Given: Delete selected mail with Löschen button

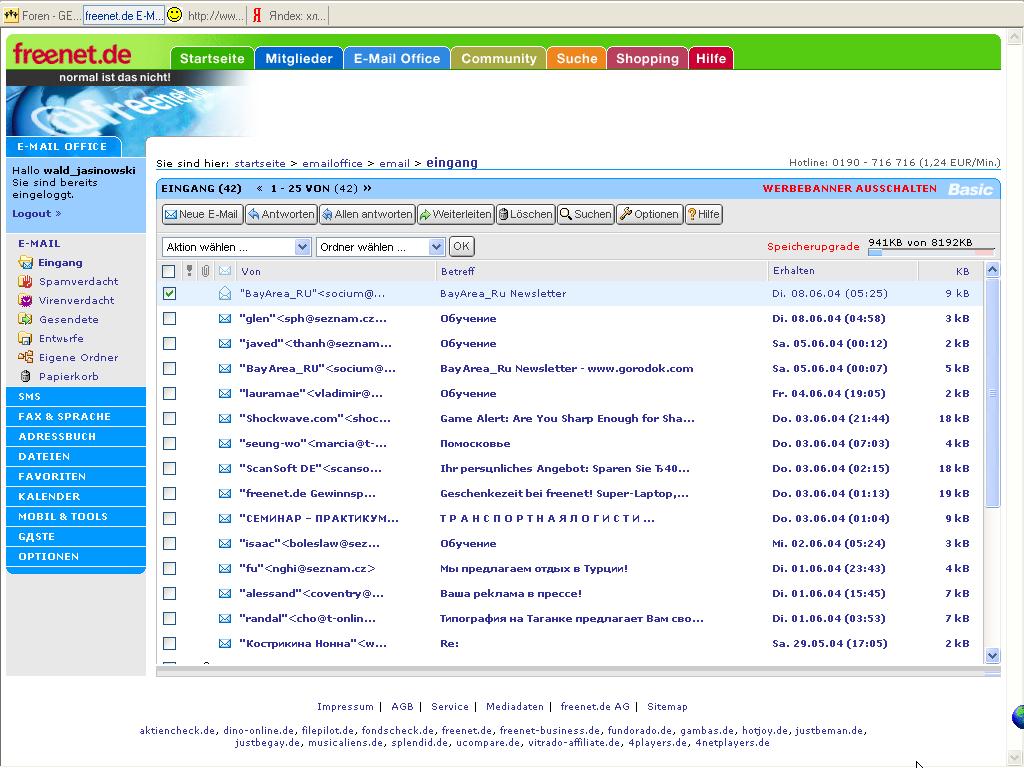Looking at the screenshot, I should pos(526,214).
